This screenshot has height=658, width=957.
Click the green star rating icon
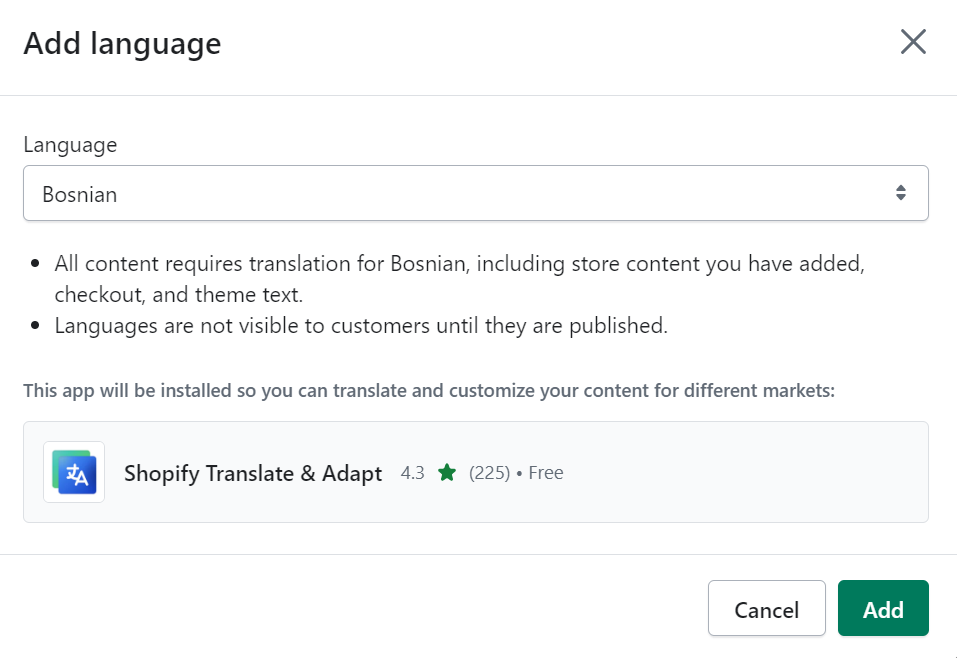(x=446, y=473)
